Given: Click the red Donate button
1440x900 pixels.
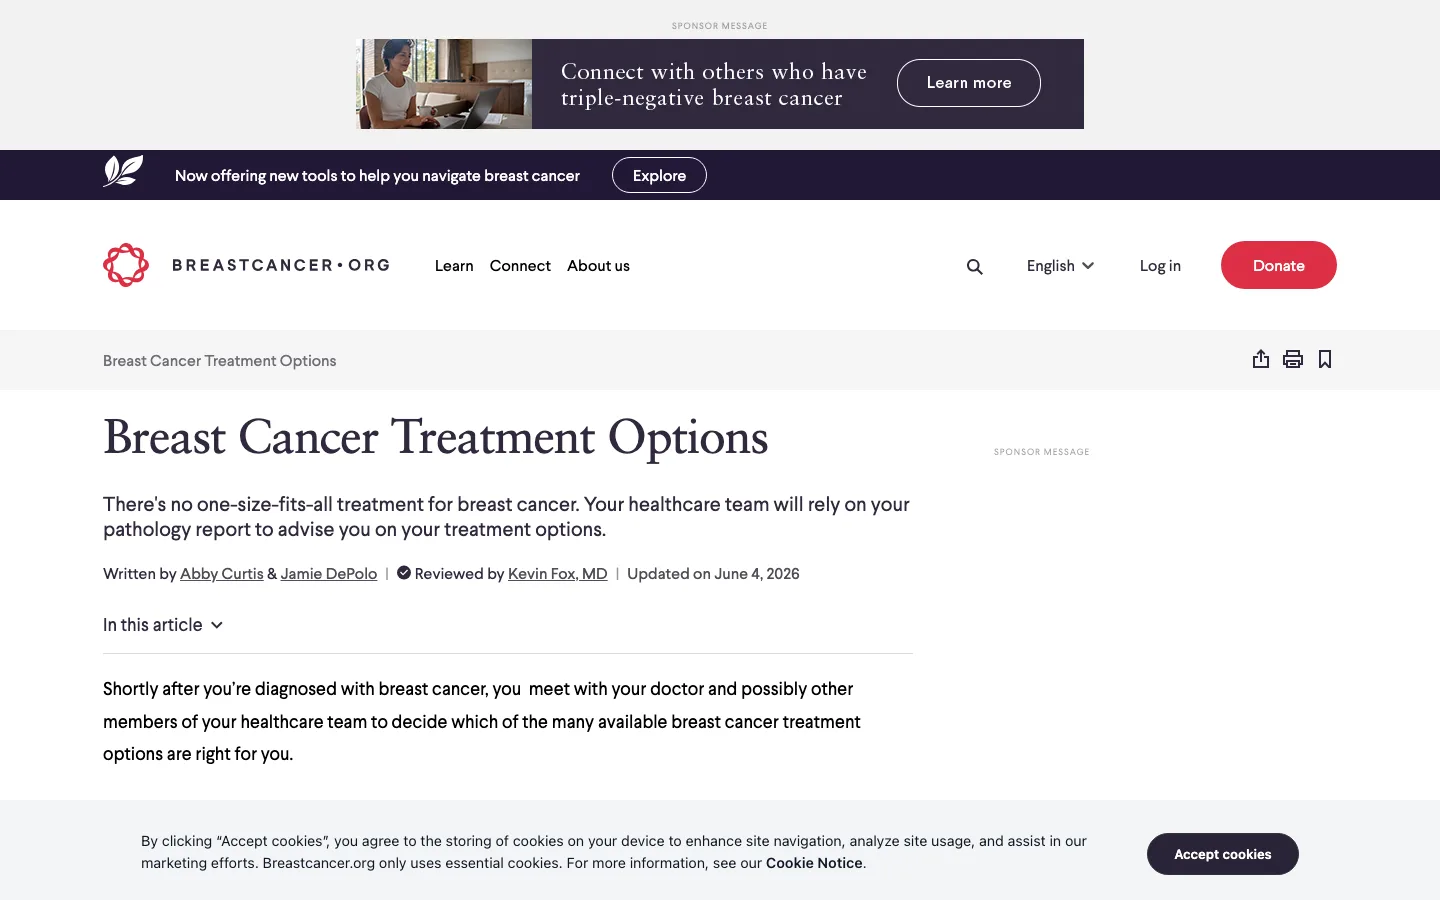Looking at the screenshot, I should pyautogui.click(x=1279, y=265).
